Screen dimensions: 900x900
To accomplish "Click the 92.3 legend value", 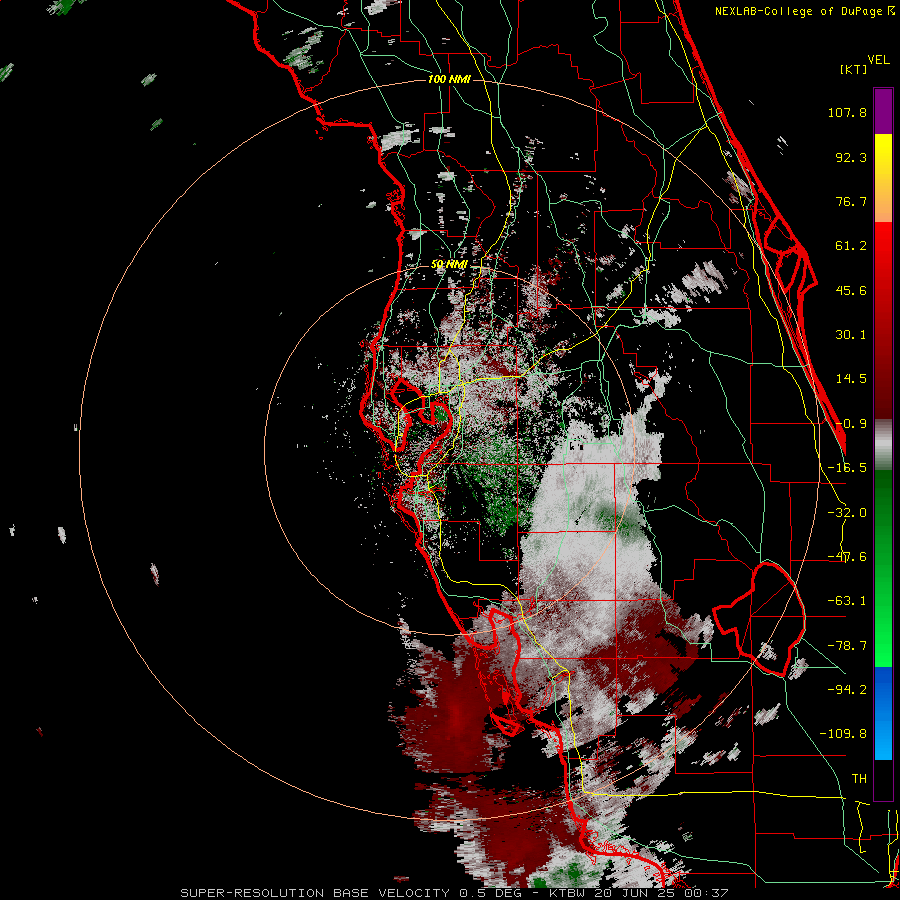I will point(851,157).
